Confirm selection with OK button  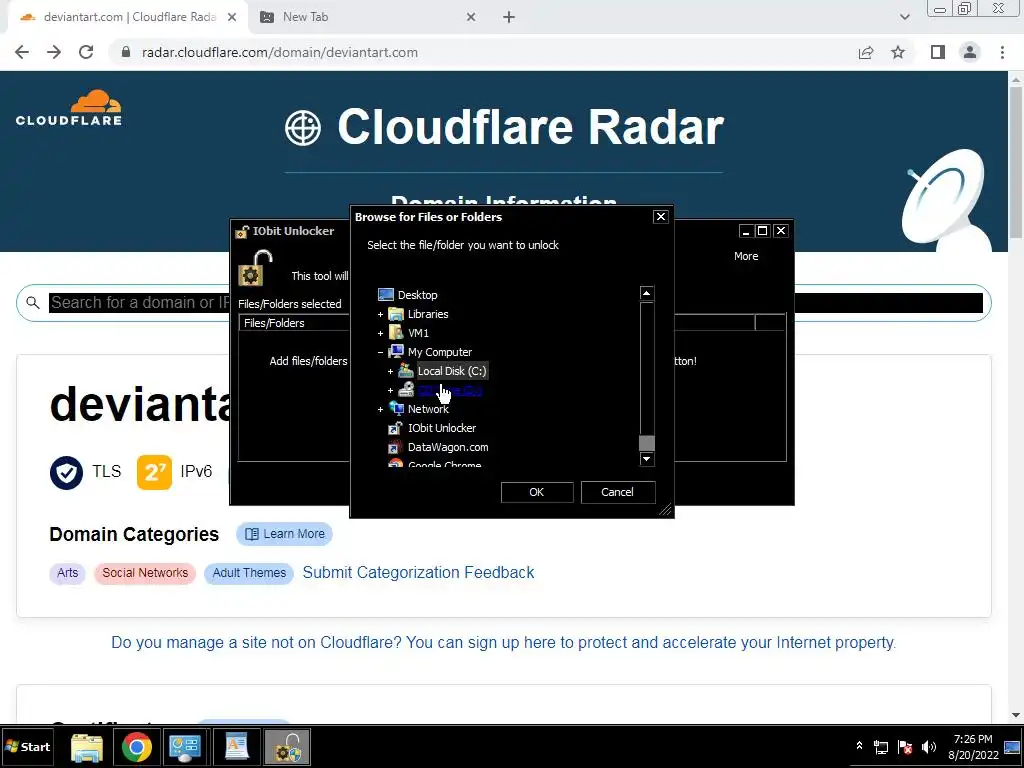click(x=537, y=492)
